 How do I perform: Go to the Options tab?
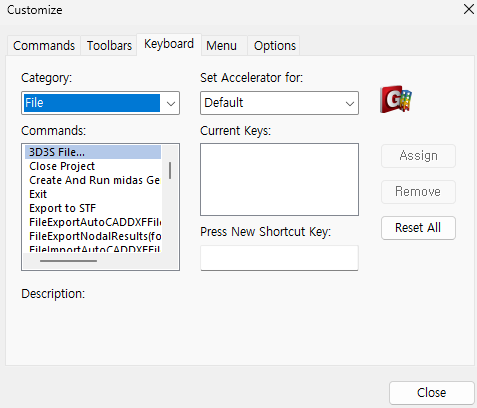(x=274, y=46)
